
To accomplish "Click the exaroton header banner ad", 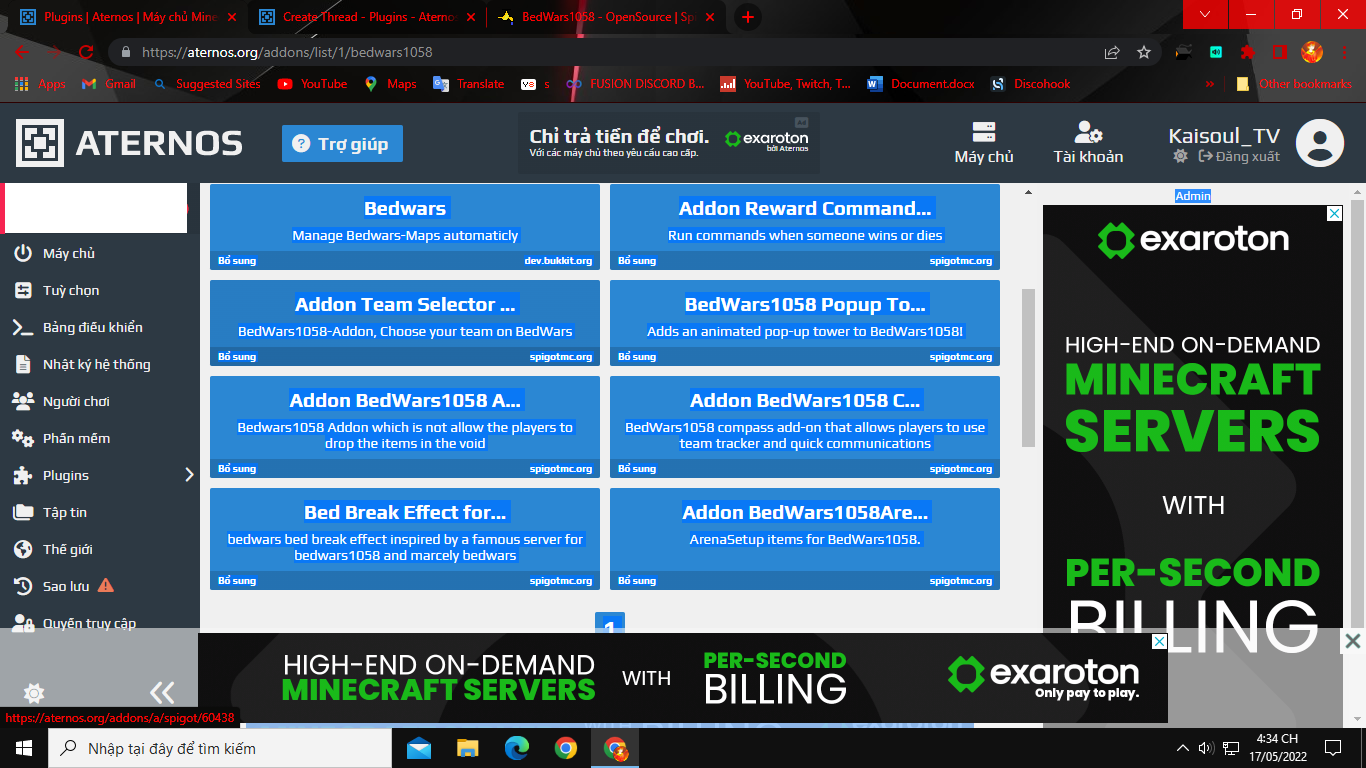I will click(669, 143).
